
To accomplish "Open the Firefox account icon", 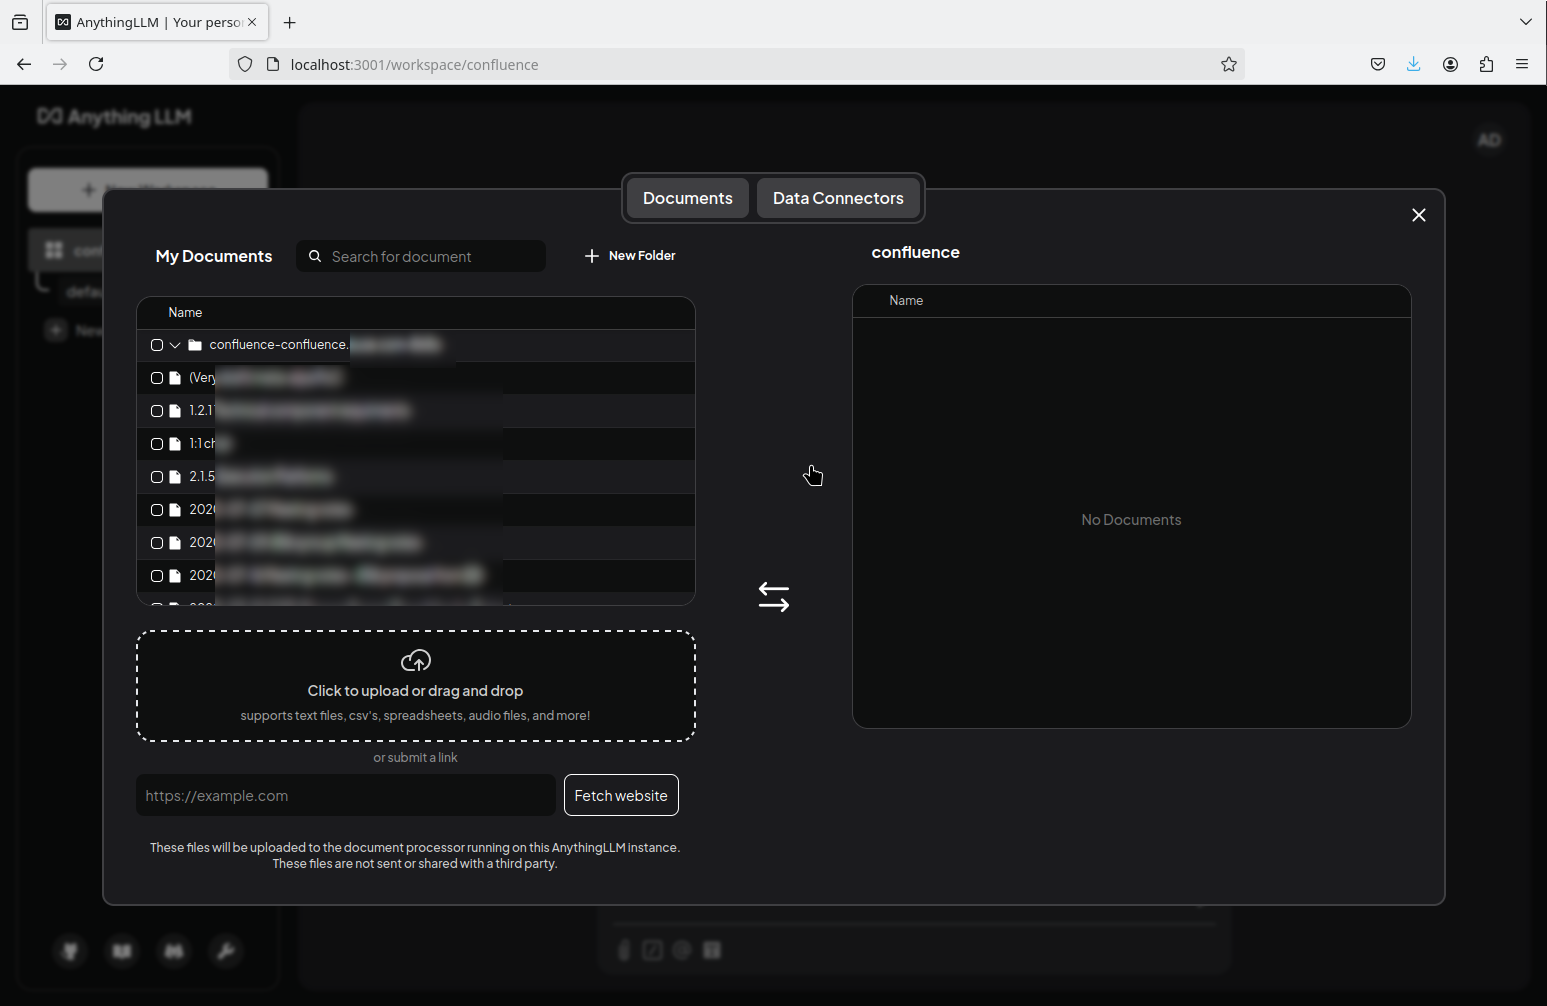I will click(1450, 64).
